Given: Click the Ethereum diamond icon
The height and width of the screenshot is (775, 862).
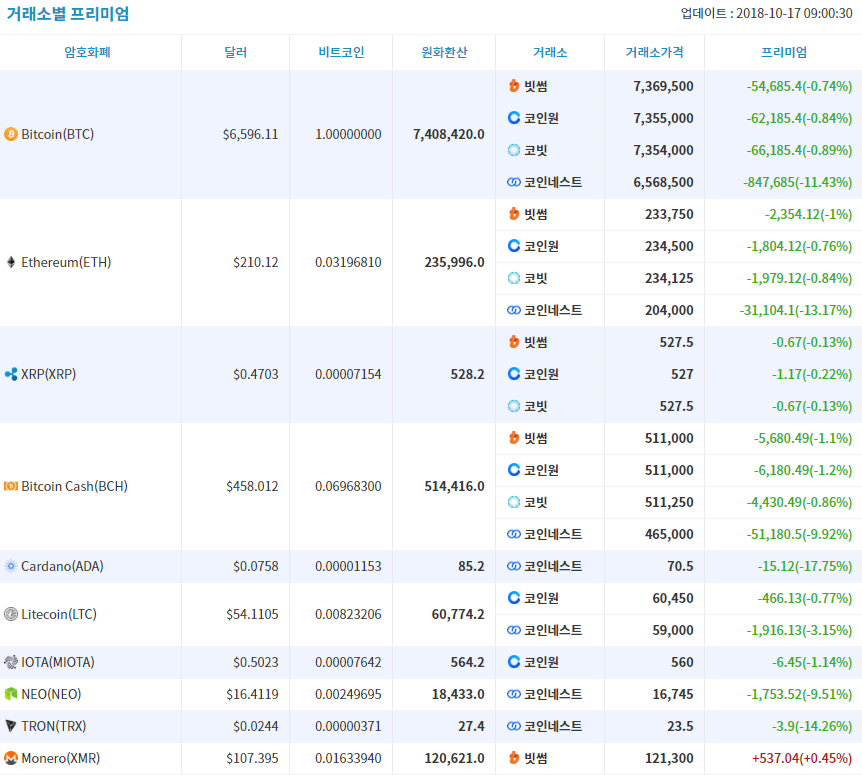Looking at the screenshot, I should pos(11,262).
